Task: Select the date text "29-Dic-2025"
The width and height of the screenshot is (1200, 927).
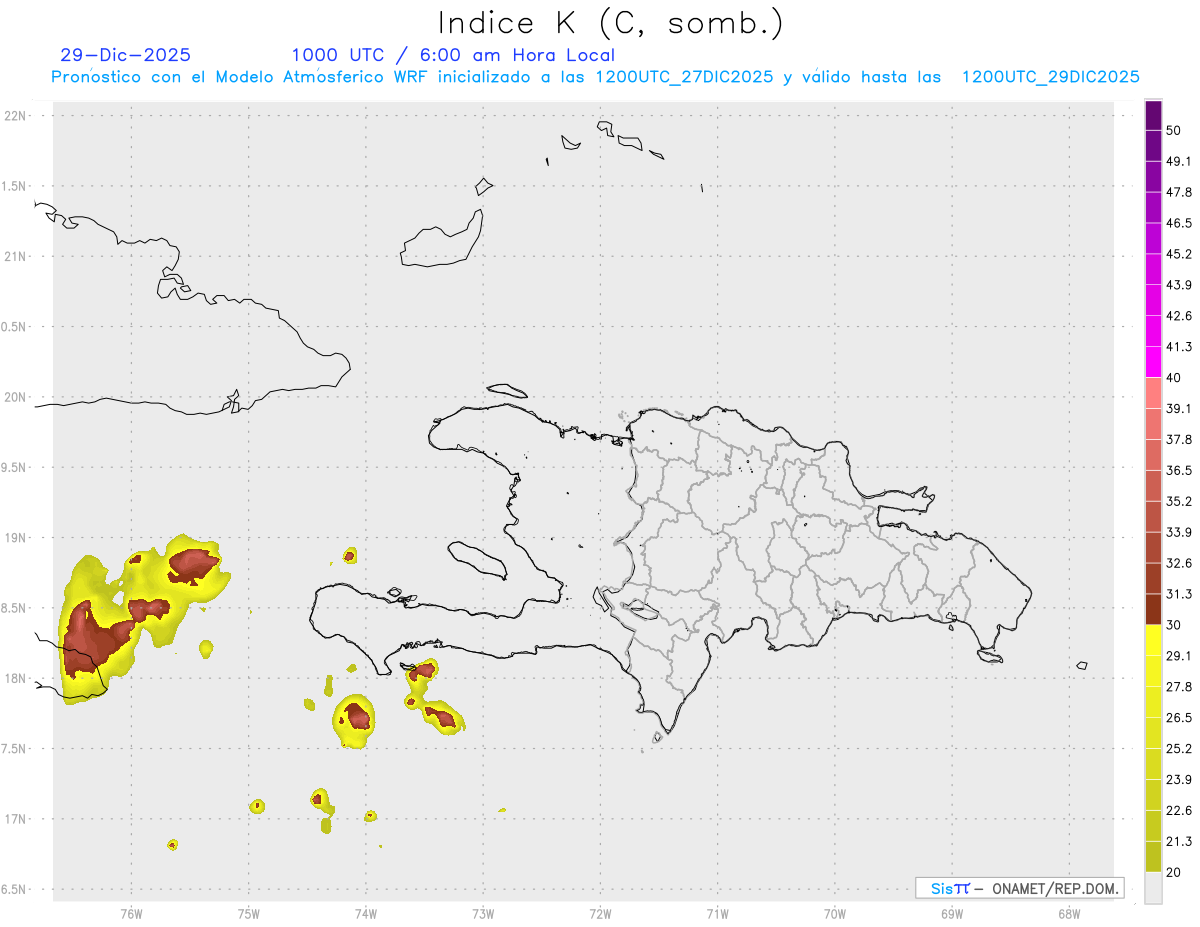Action: pyautogui.click(x=126, y=55)
